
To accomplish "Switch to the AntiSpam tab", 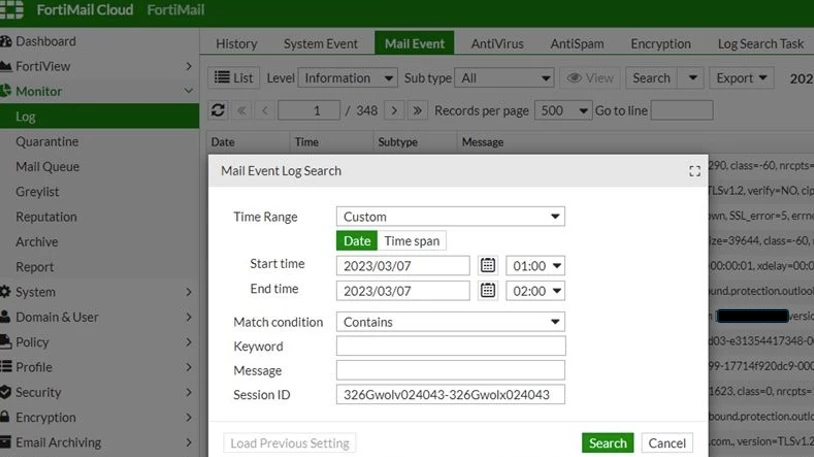I will 577,44.
